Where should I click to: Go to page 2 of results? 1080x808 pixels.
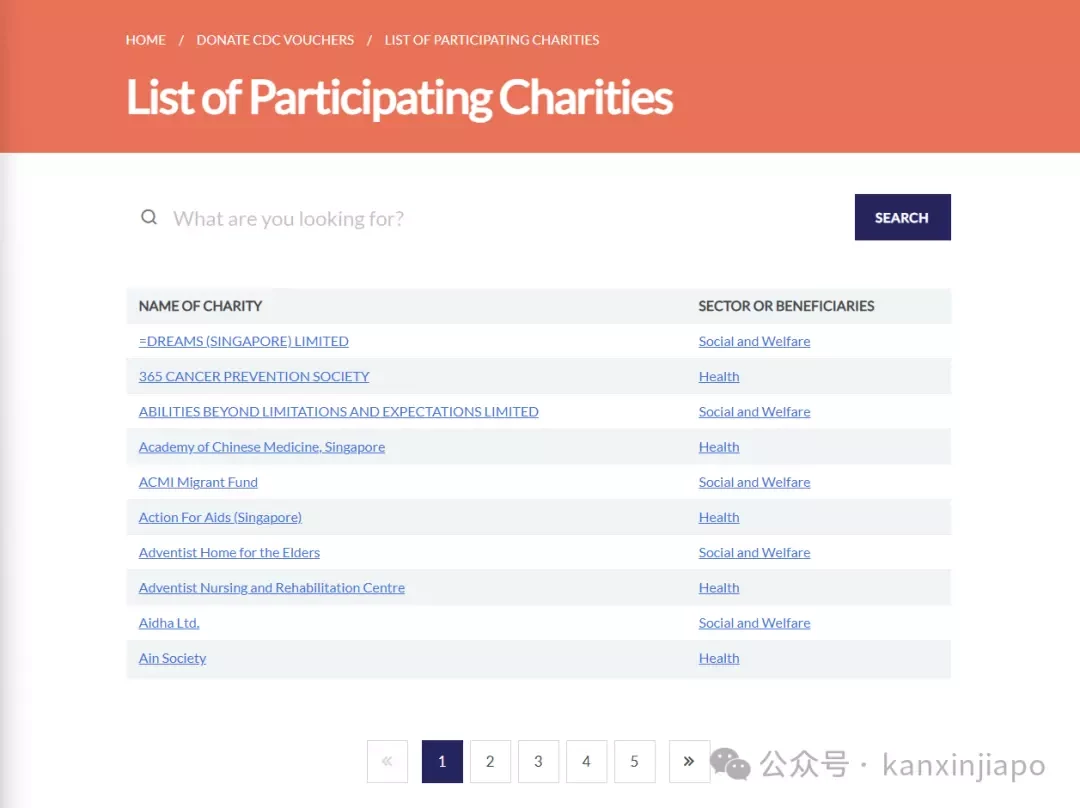click(x=490, y=761)
